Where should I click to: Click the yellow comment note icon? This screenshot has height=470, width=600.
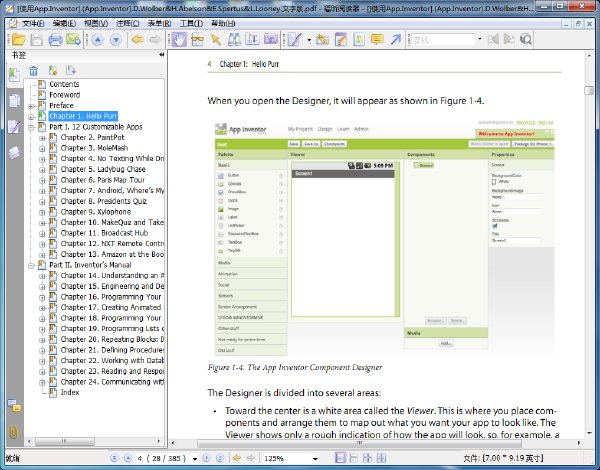pos(377,39)
